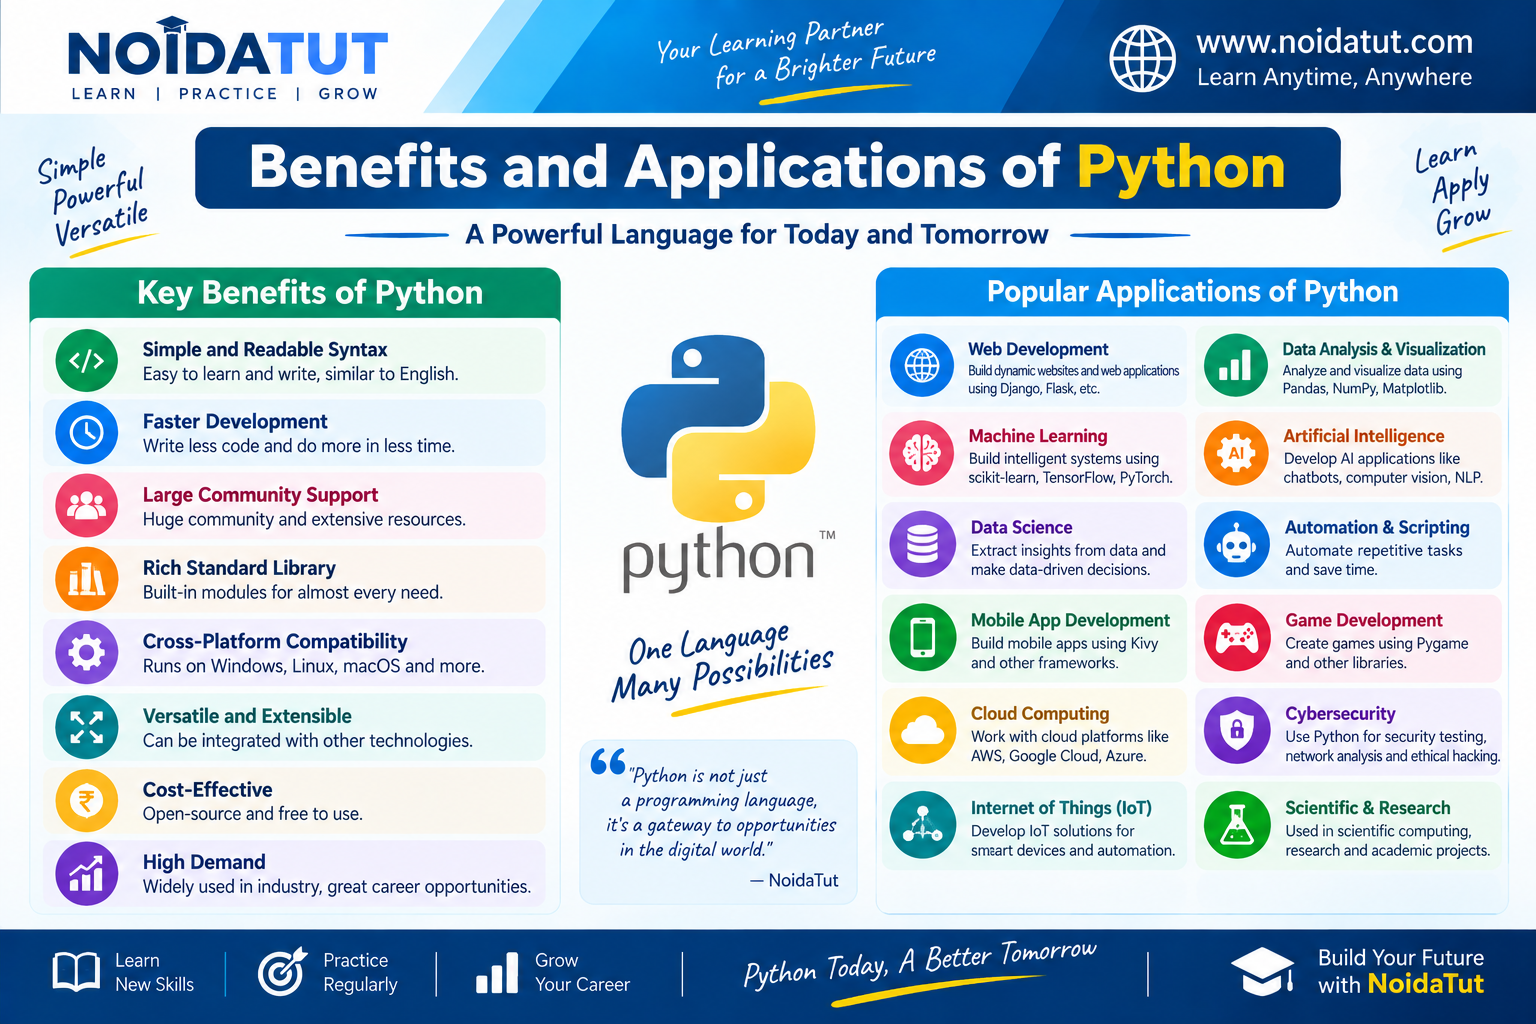Click the clock icon beside Faster Development
This screenshot has width=1536, height=1024.
tap(87, 432)
